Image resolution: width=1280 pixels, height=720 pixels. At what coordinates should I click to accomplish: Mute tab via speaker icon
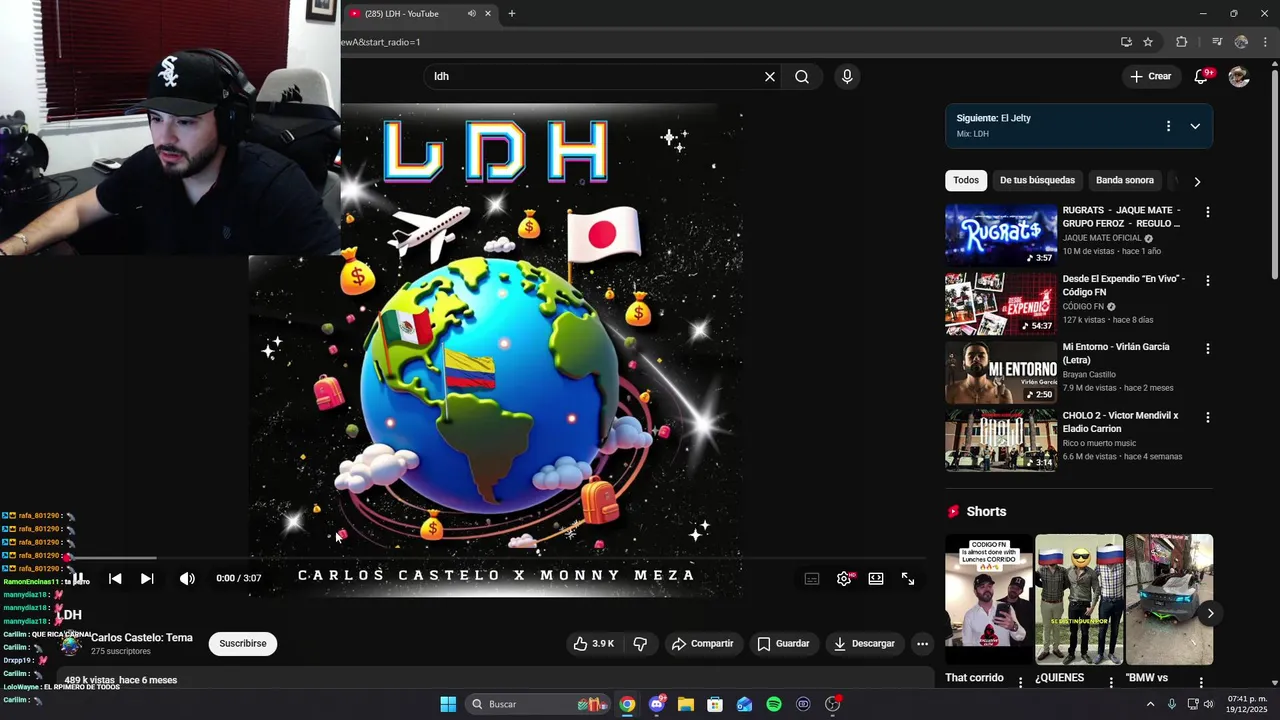tap(471, 14)
